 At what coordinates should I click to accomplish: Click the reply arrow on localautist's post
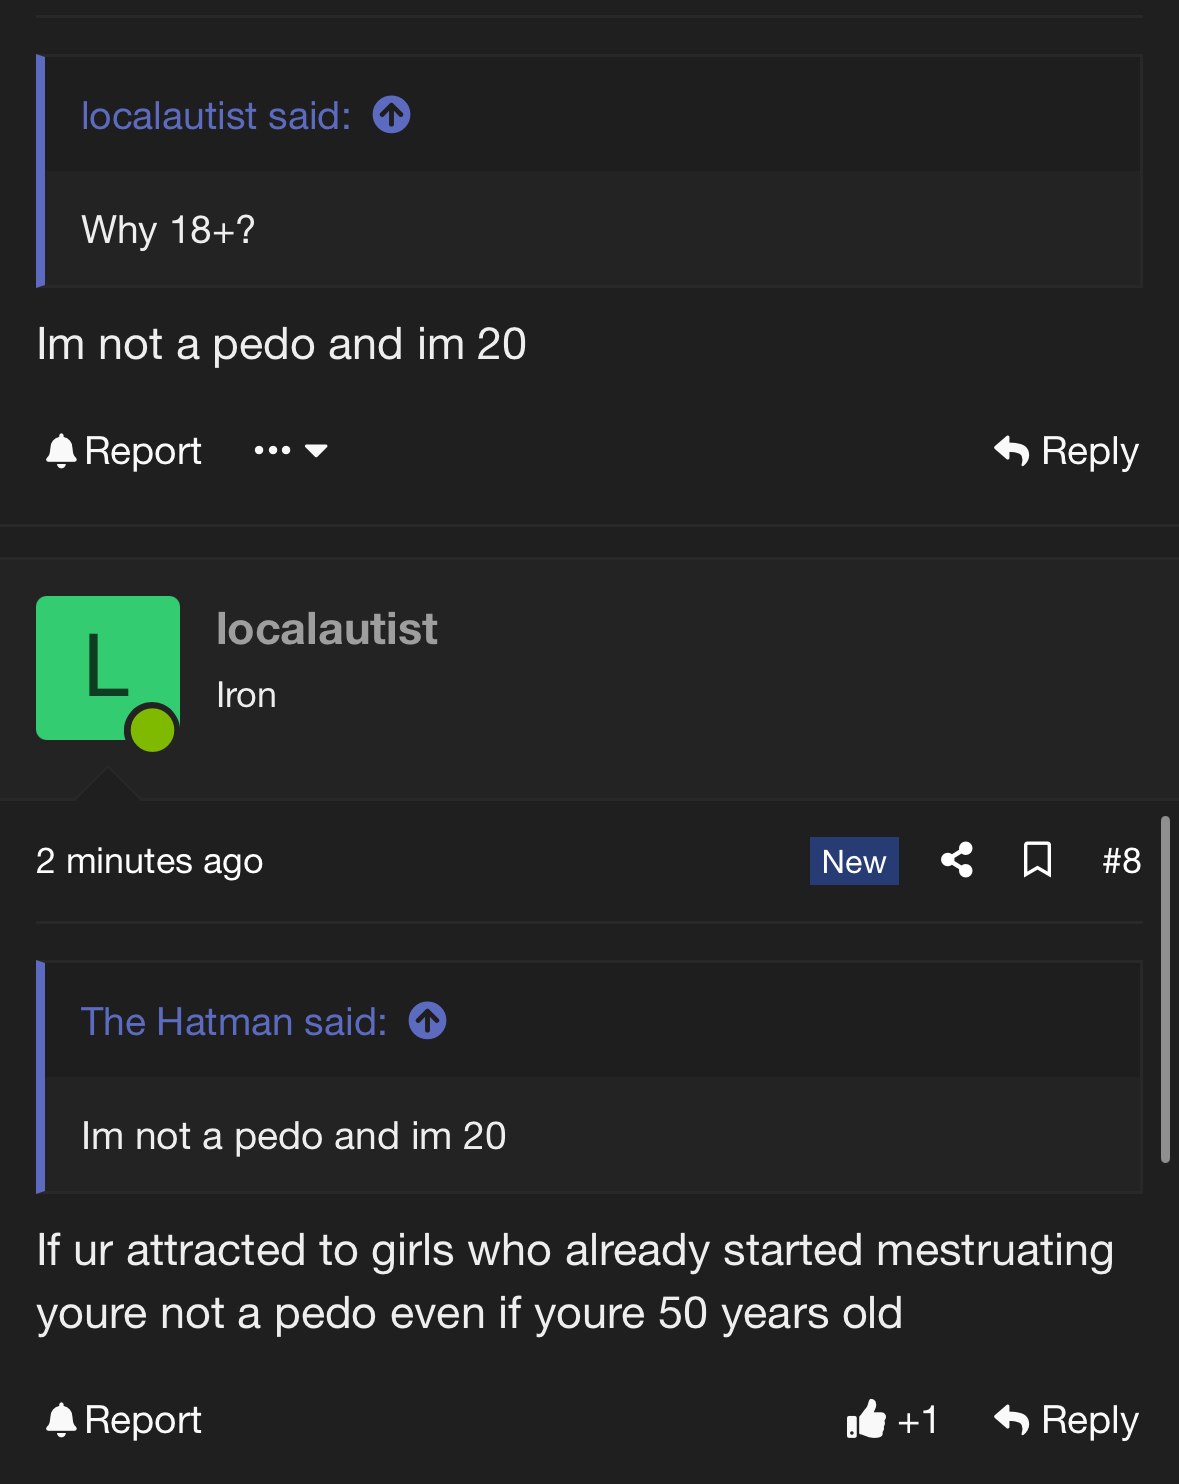[1012, 1420]
